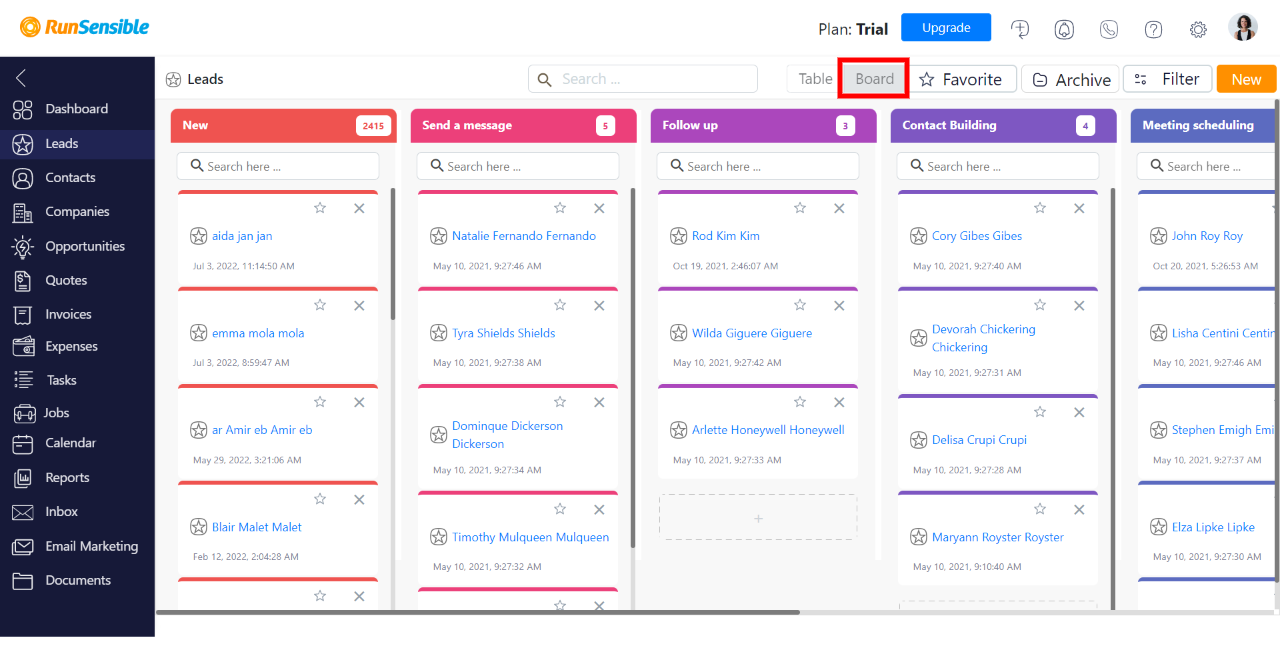The image size is (1280, 646).
Task: Click Contact Building count badge 4
Action: [1085, 126]
